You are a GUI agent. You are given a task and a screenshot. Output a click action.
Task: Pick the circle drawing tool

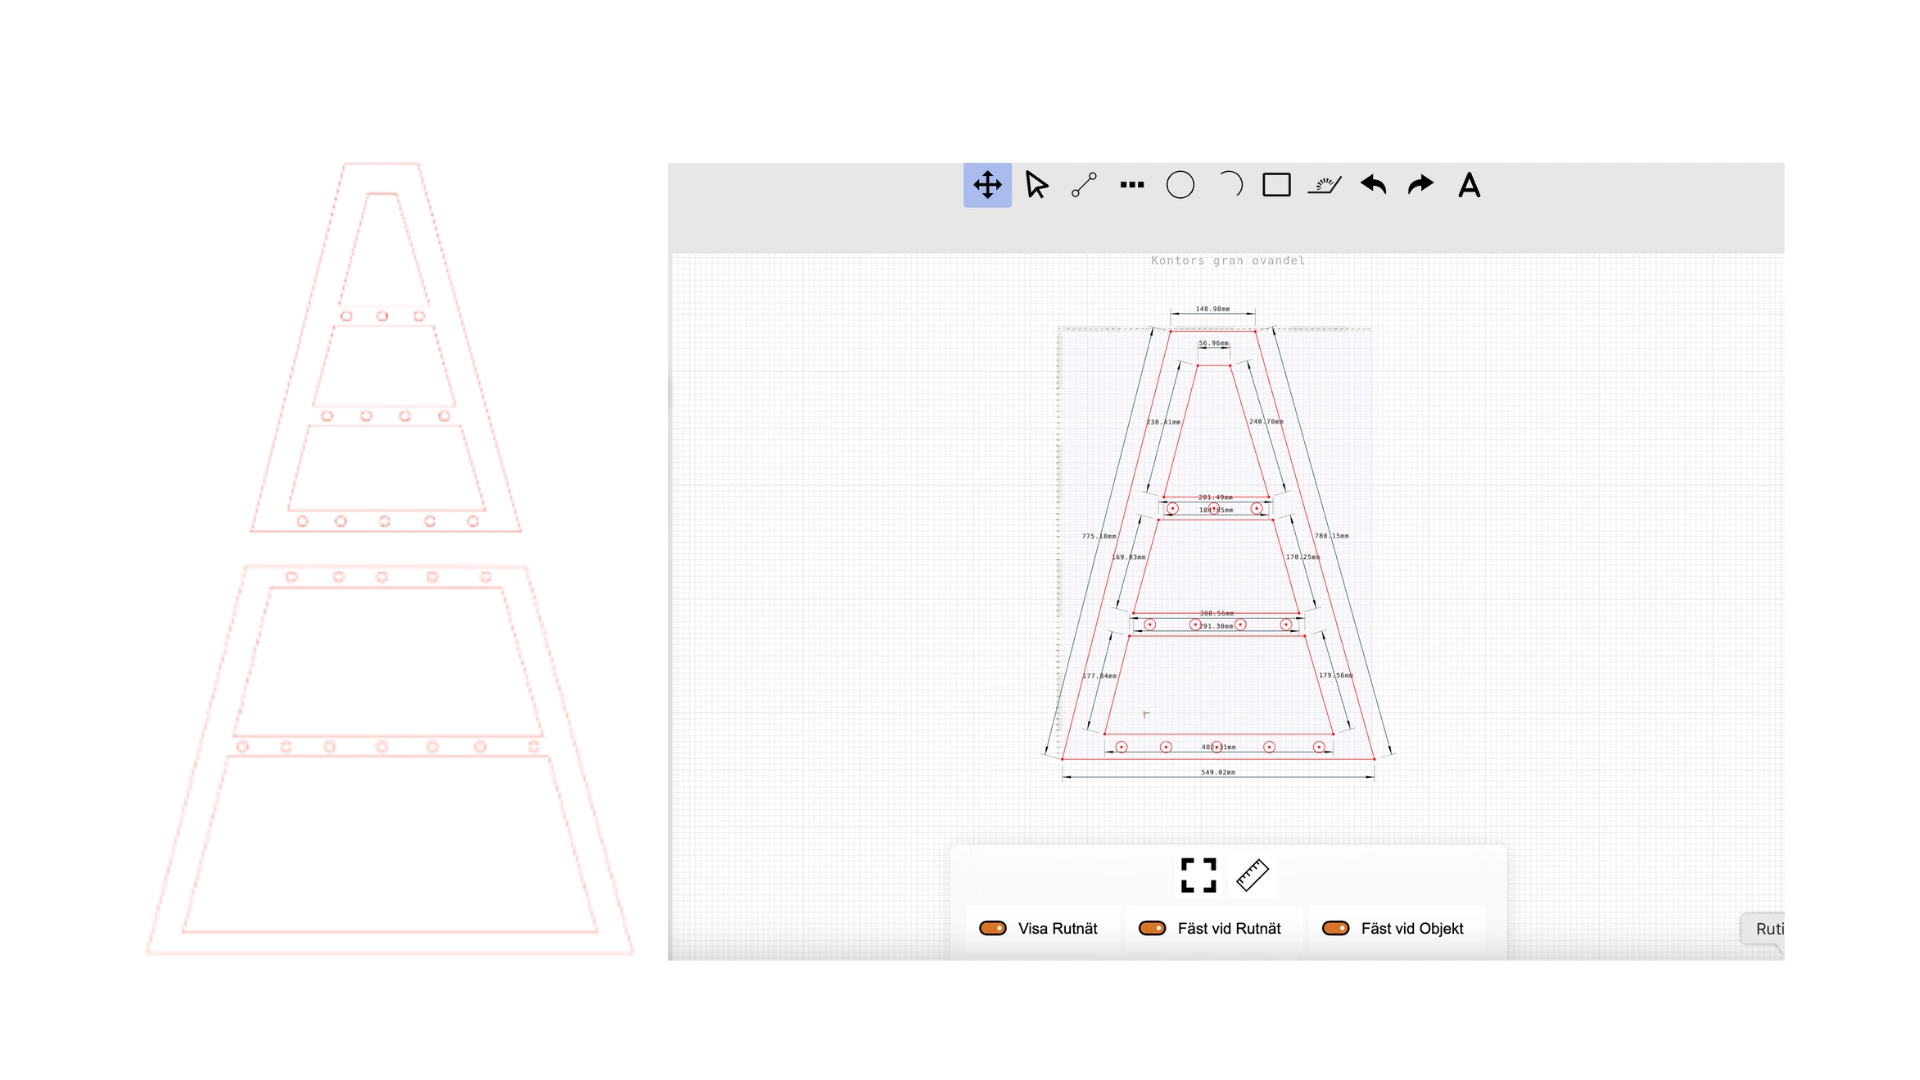point(1180,185)
